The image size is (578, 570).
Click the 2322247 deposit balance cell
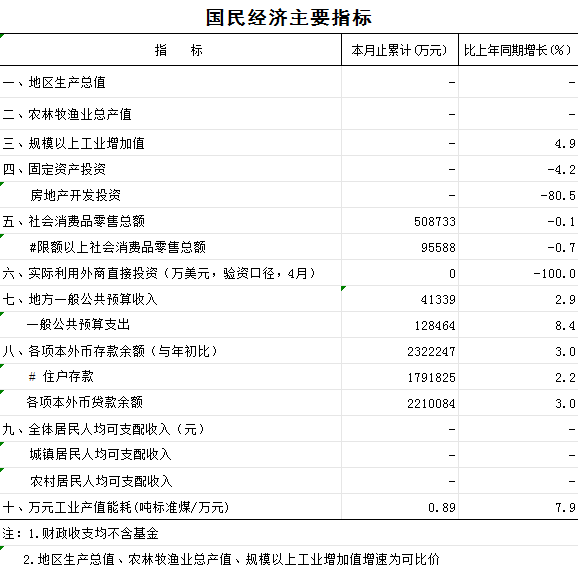coord(400,351)
